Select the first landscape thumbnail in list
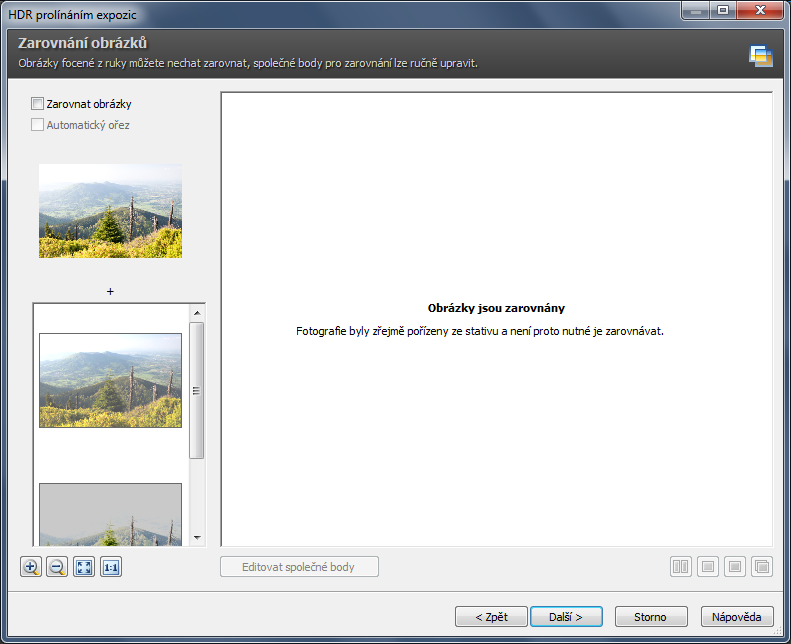The height and width of the screenshot is (644, 791). (110, 380)
